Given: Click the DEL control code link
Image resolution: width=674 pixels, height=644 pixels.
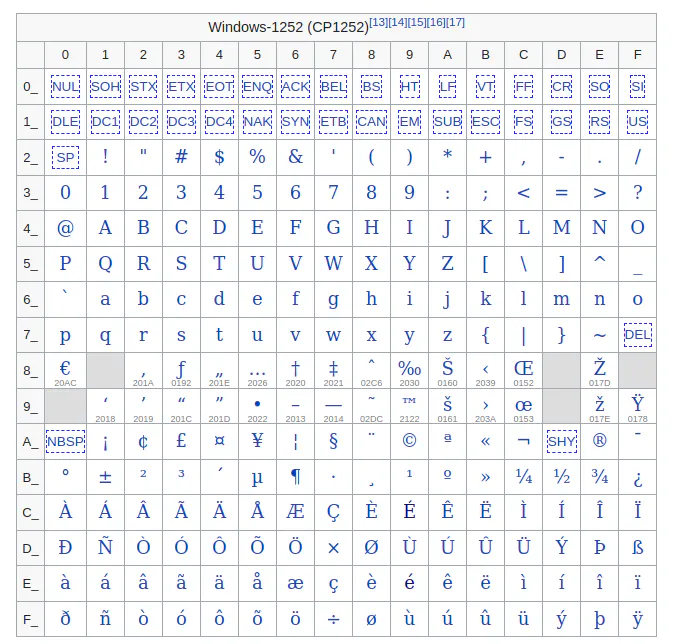Looking at the screenshot, I should pyautogui.click(x=637, y=335).
